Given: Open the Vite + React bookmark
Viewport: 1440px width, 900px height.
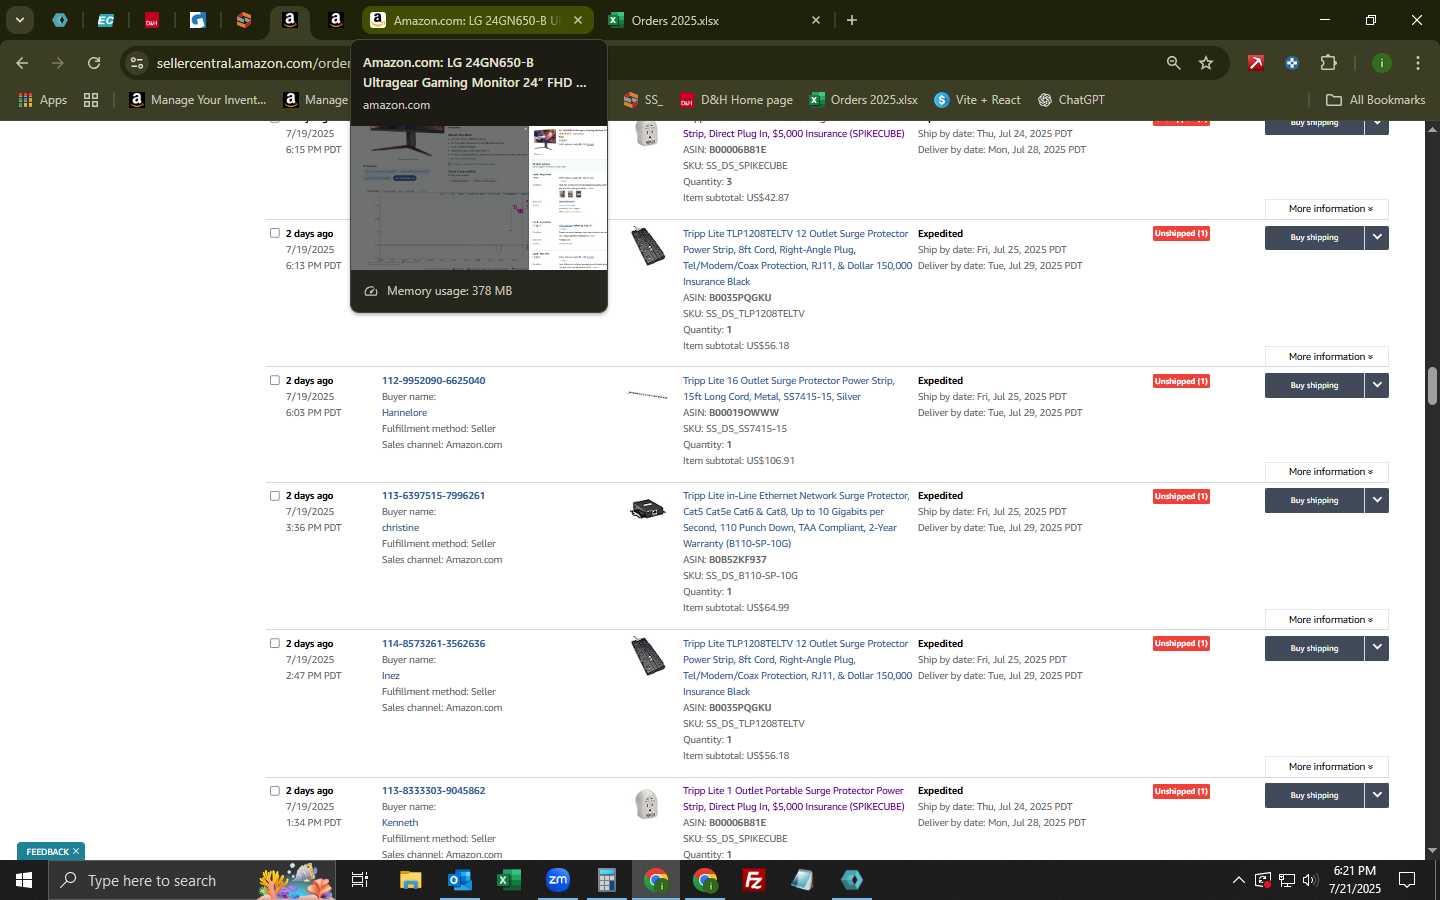Looking at the screenshot, I should pos(977,100).
